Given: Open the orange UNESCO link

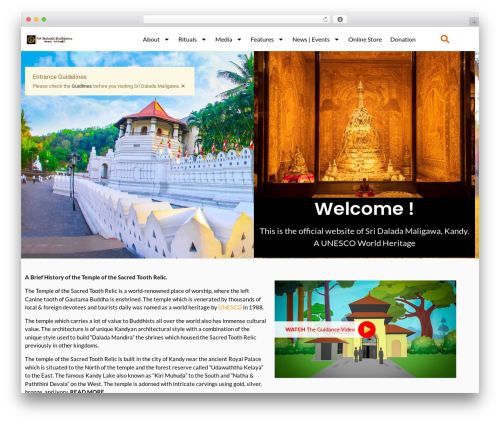Looking at the screenshot, I should click(x=230, y=307).
